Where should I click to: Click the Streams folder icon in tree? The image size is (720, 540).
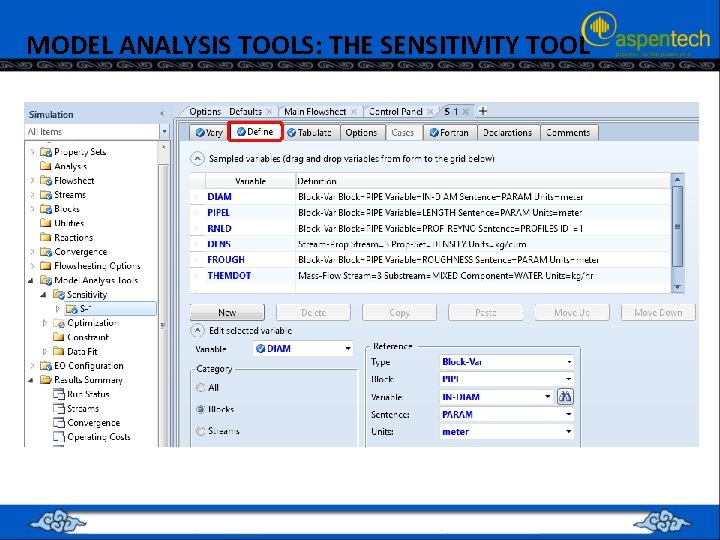45,195
